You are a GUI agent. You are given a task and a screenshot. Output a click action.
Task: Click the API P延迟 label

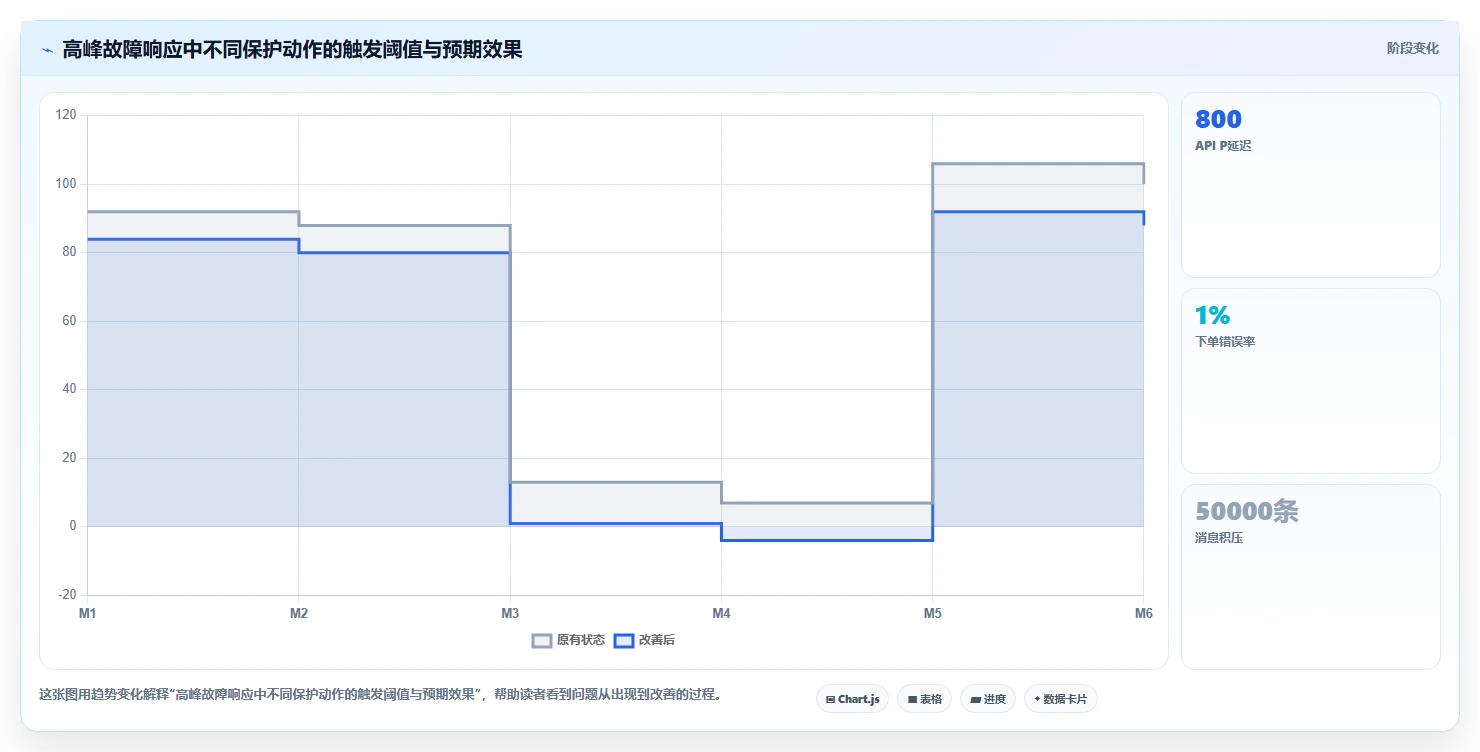pyautogui.click(x=1223, y=145)
